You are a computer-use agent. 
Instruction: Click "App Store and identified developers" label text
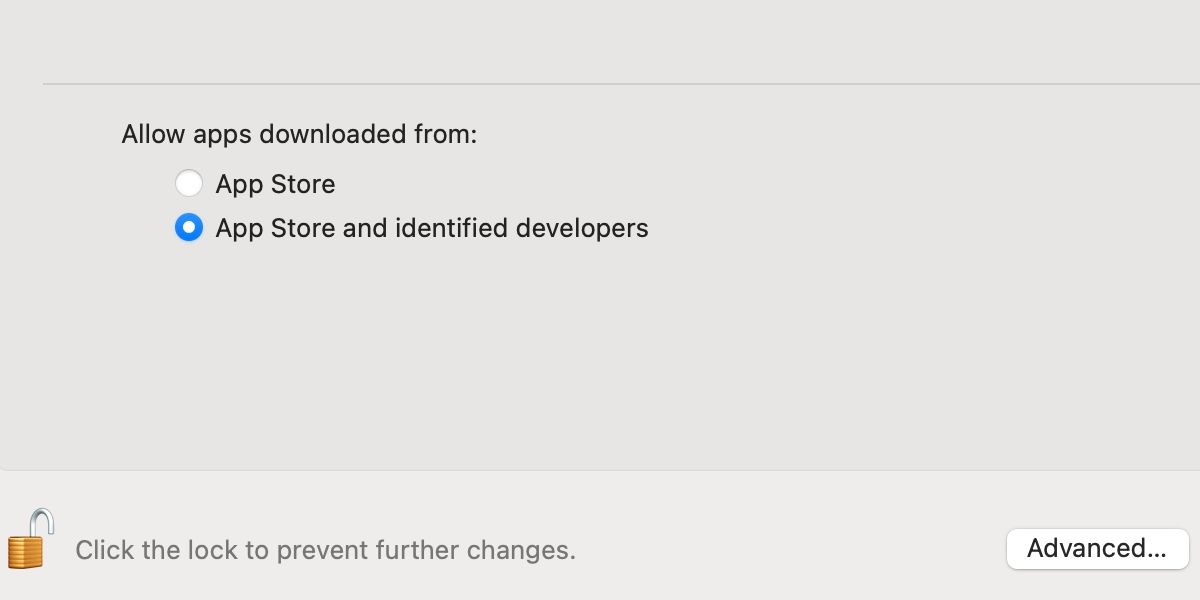[432, 228]
